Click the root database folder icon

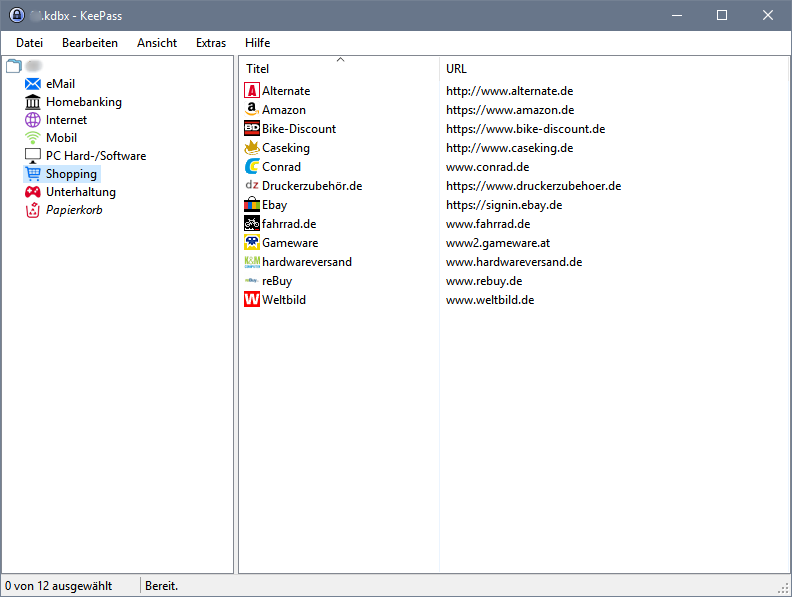[14, 66]
